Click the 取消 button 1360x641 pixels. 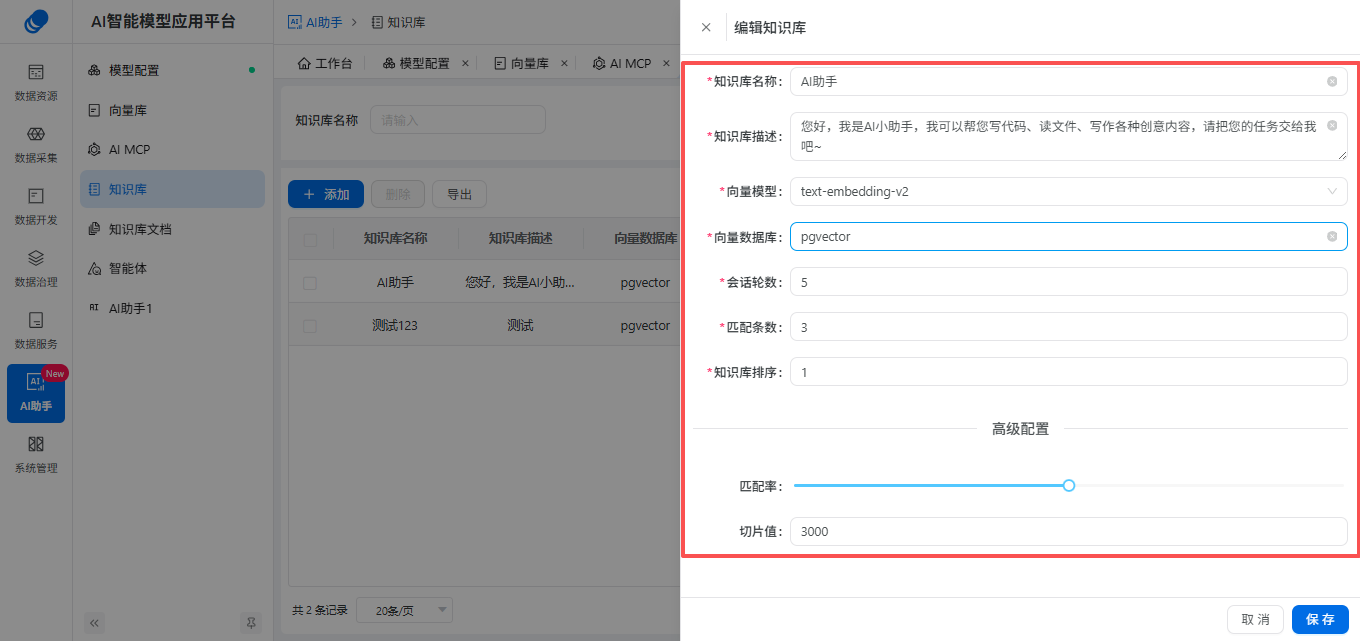coord(1255,619)
